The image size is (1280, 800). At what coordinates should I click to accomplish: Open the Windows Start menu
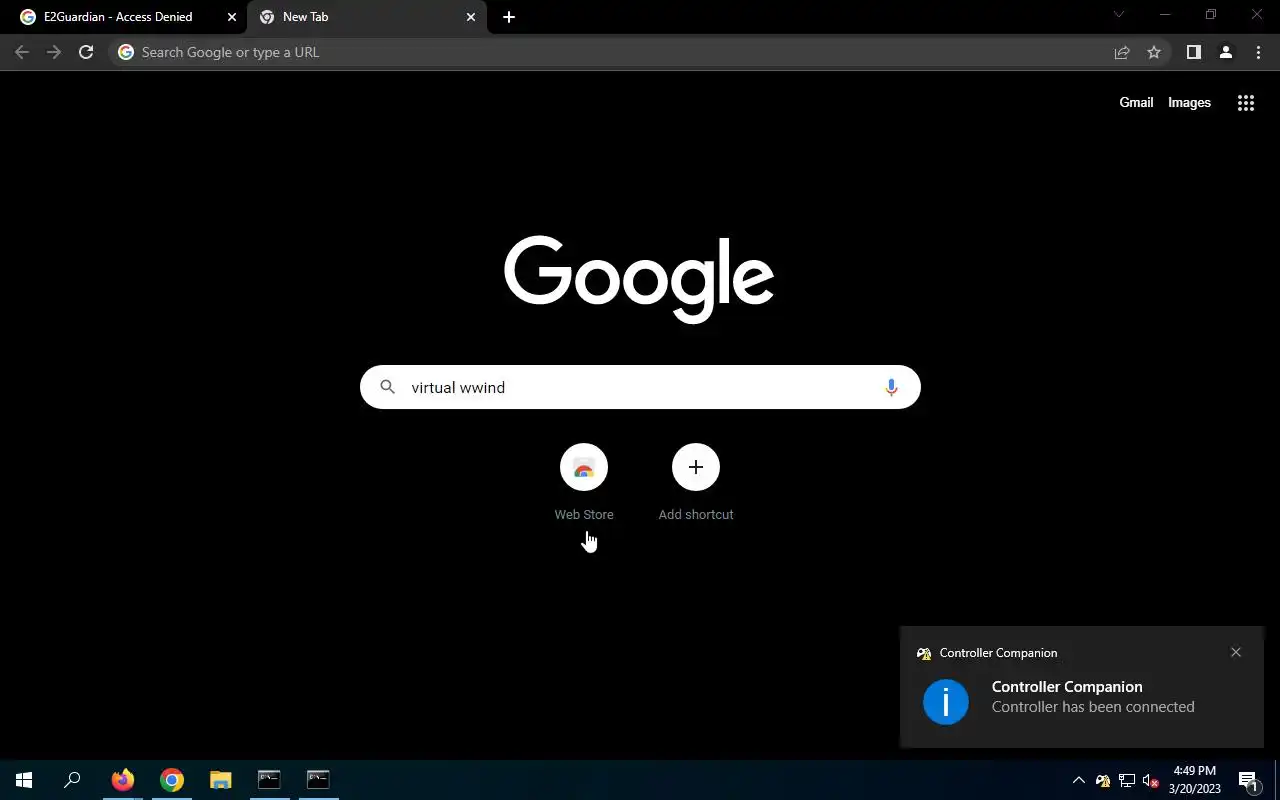[x=24, y=780]
